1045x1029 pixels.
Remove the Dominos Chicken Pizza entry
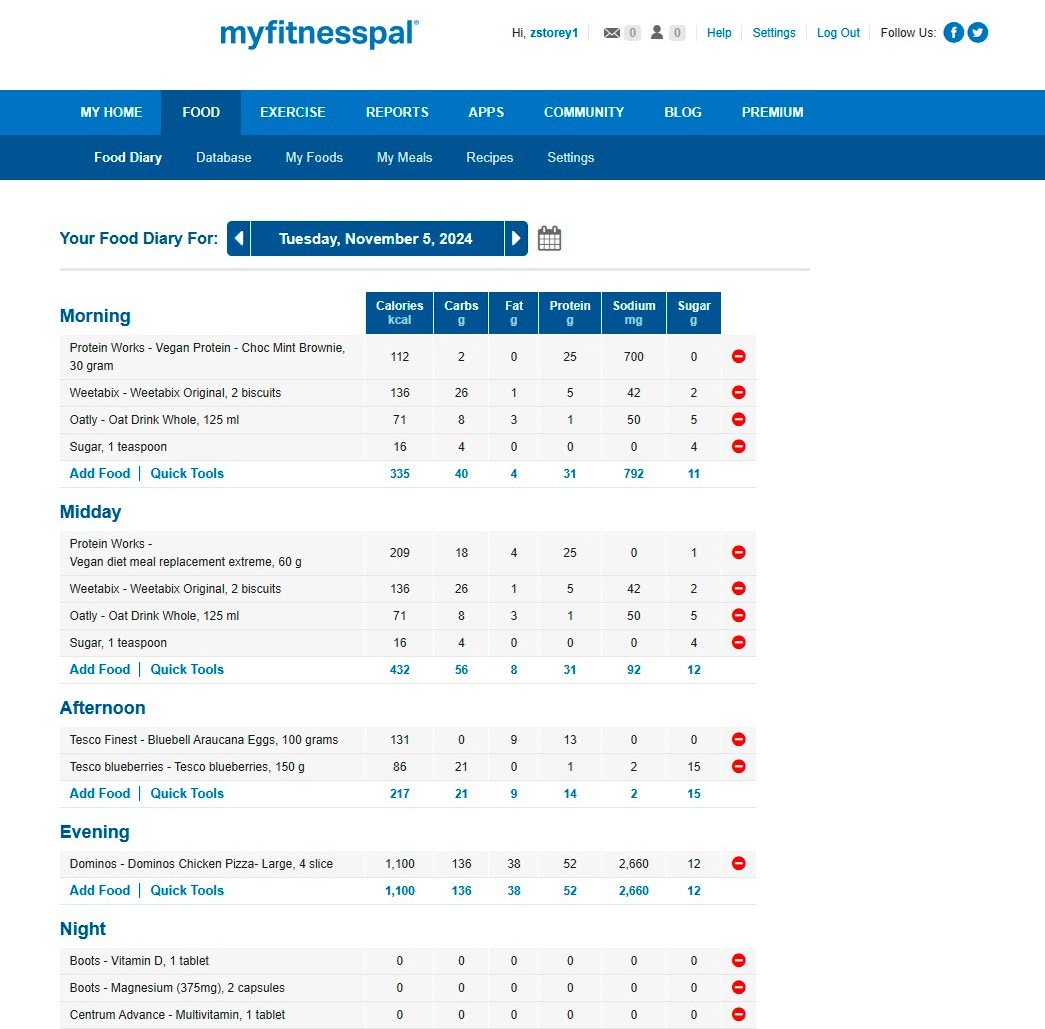point(738,863)
